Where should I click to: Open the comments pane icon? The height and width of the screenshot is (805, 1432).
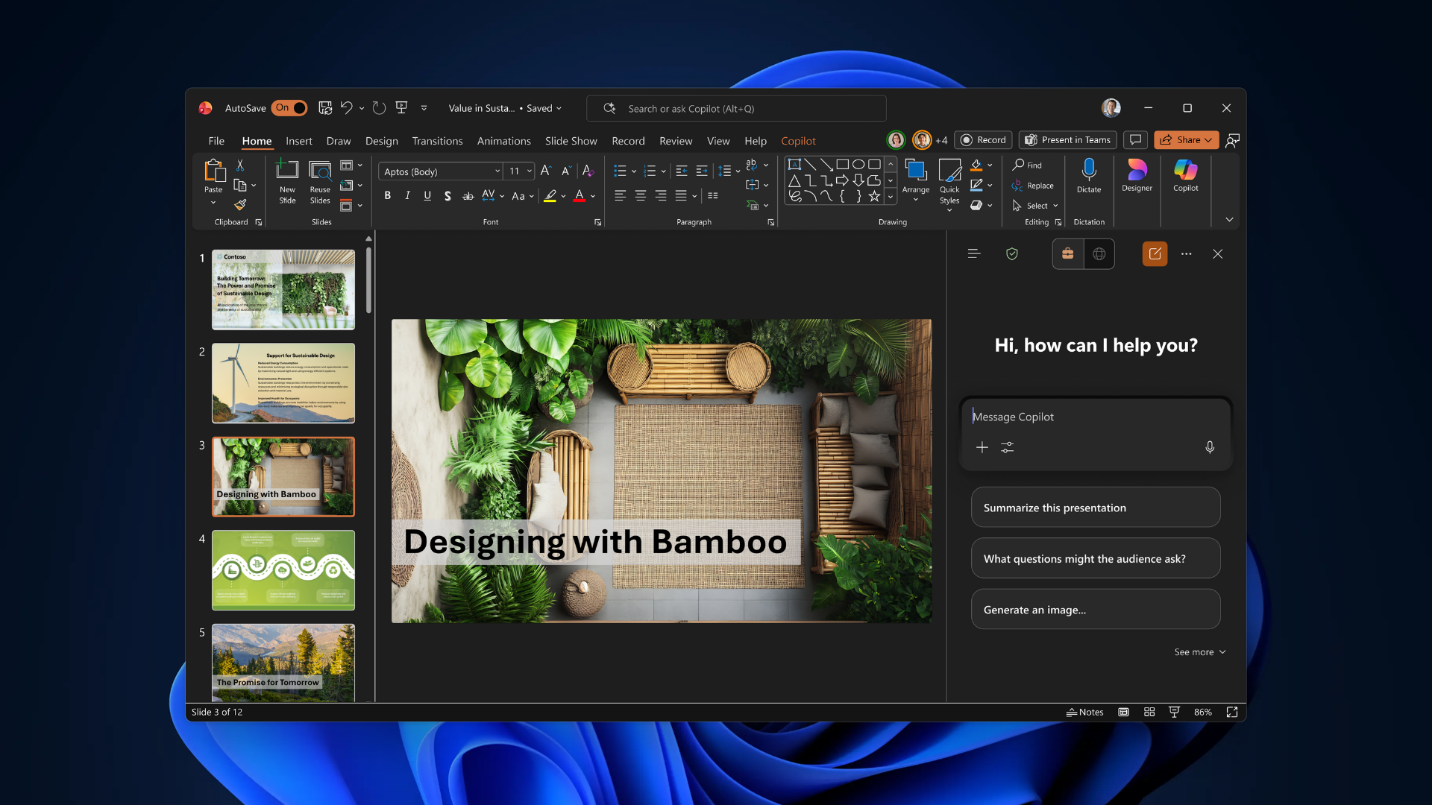click(1135, 140)
